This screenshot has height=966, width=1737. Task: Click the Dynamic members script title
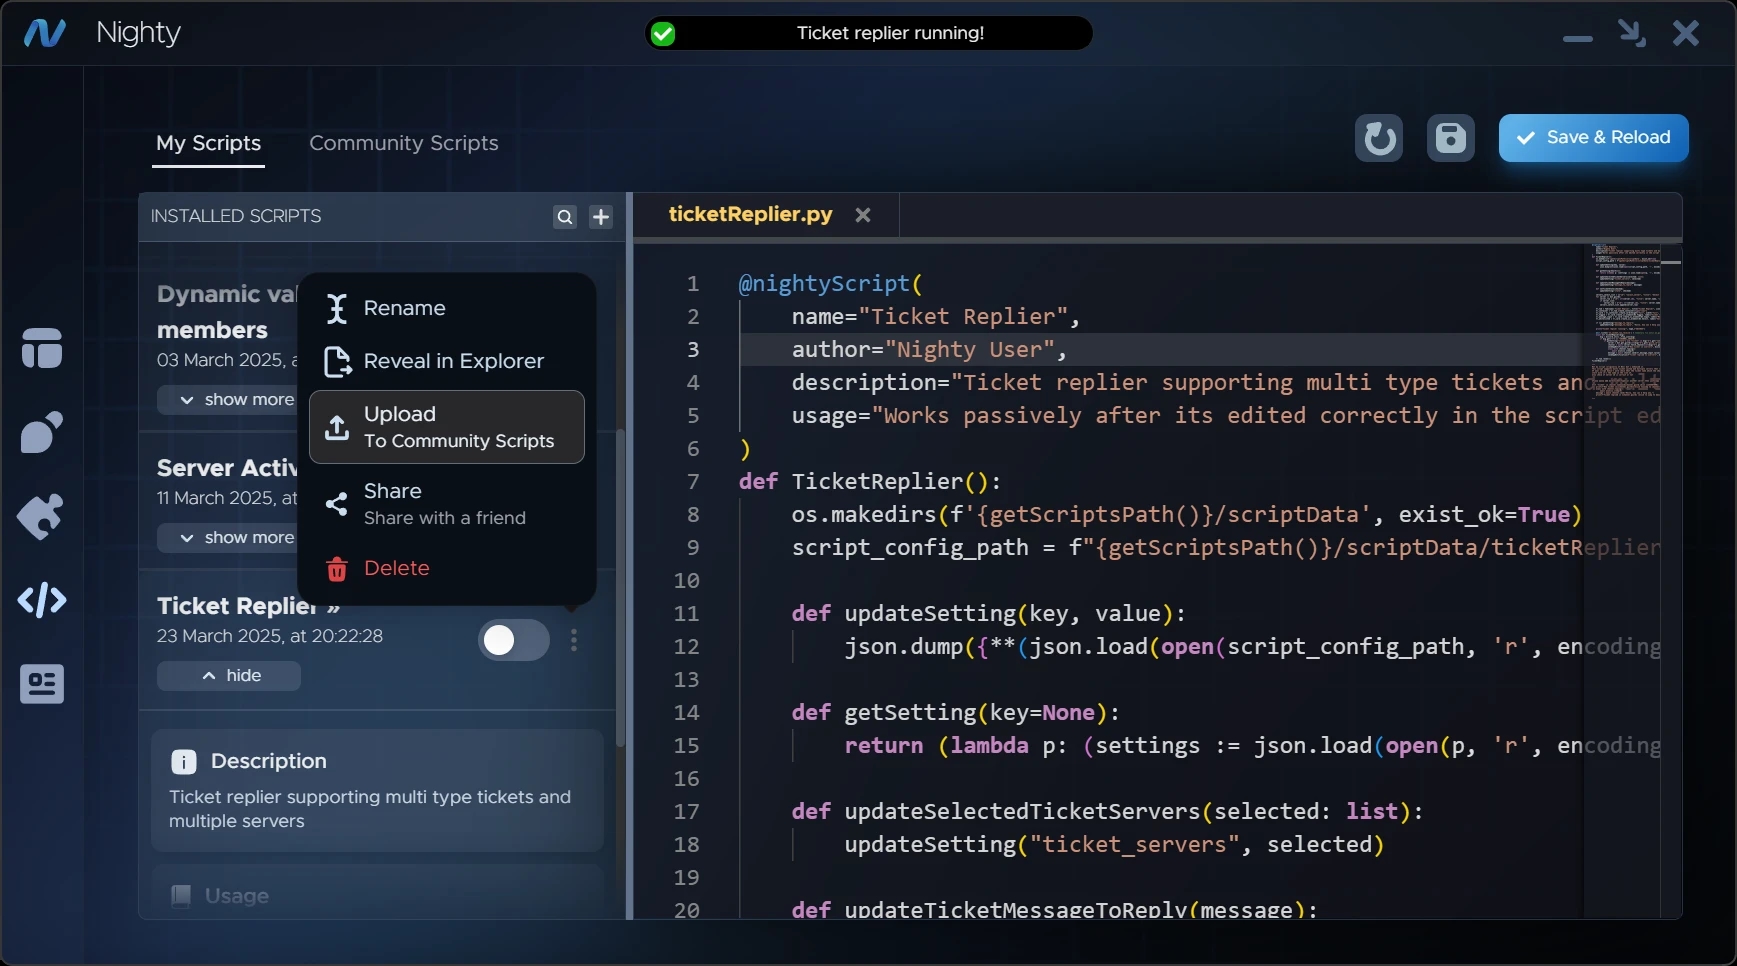227,312
